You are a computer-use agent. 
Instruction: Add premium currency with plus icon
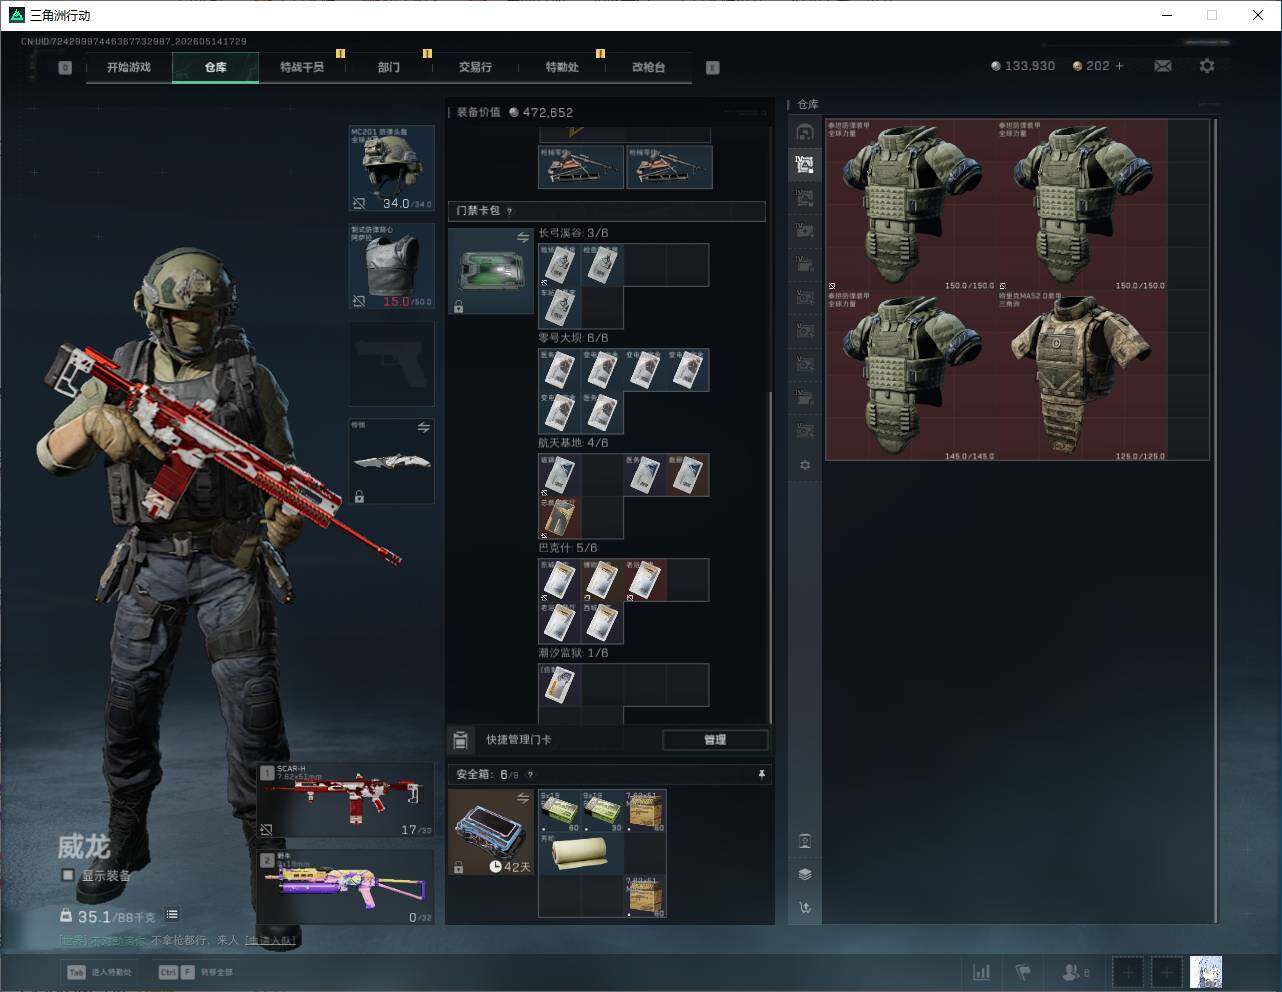pyautogui.click(x=1119, y=66)
